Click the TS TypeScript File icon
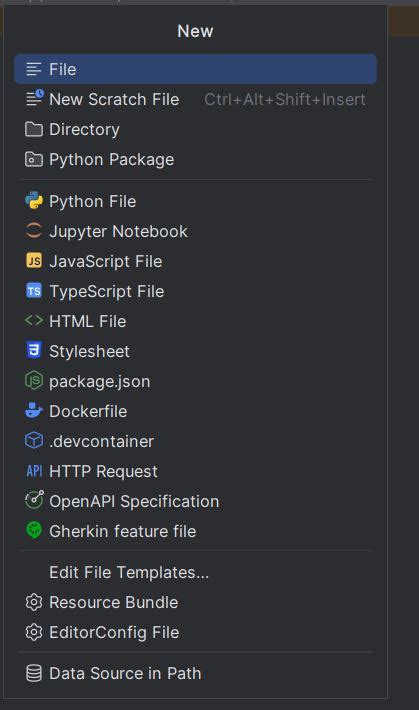The image size is (419, 710). click(x=34, y=291)
